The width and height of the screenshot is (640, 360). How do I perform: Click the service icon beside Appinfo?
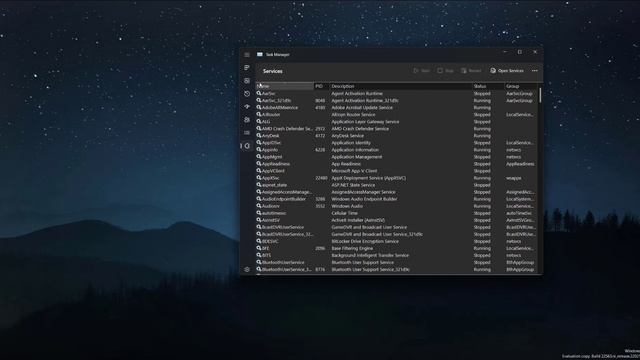point(259,150)
